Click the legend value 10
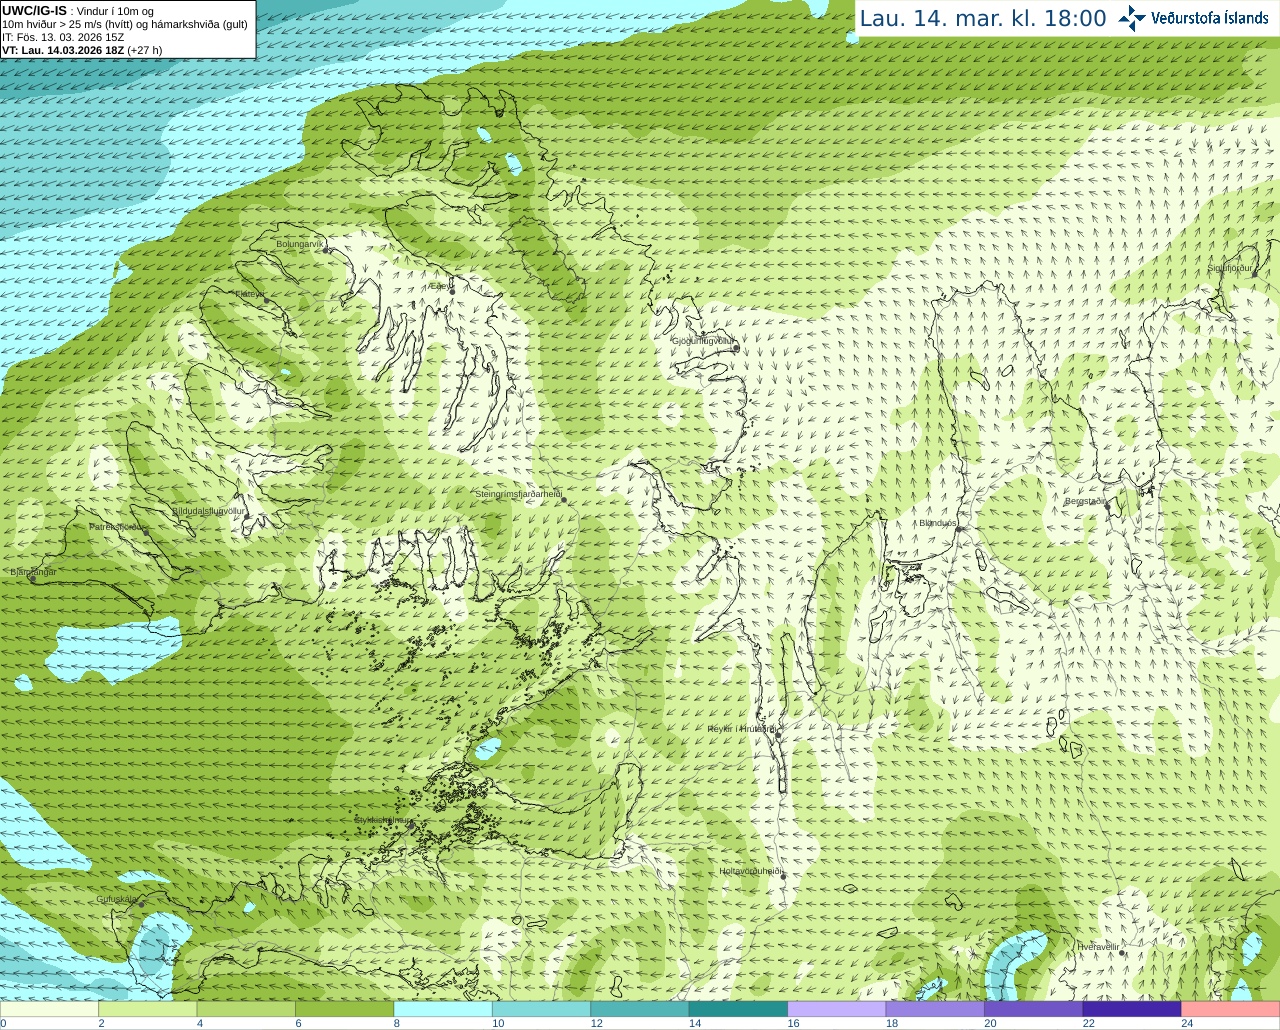Screen dimensions: 1280x1030 498,1023
